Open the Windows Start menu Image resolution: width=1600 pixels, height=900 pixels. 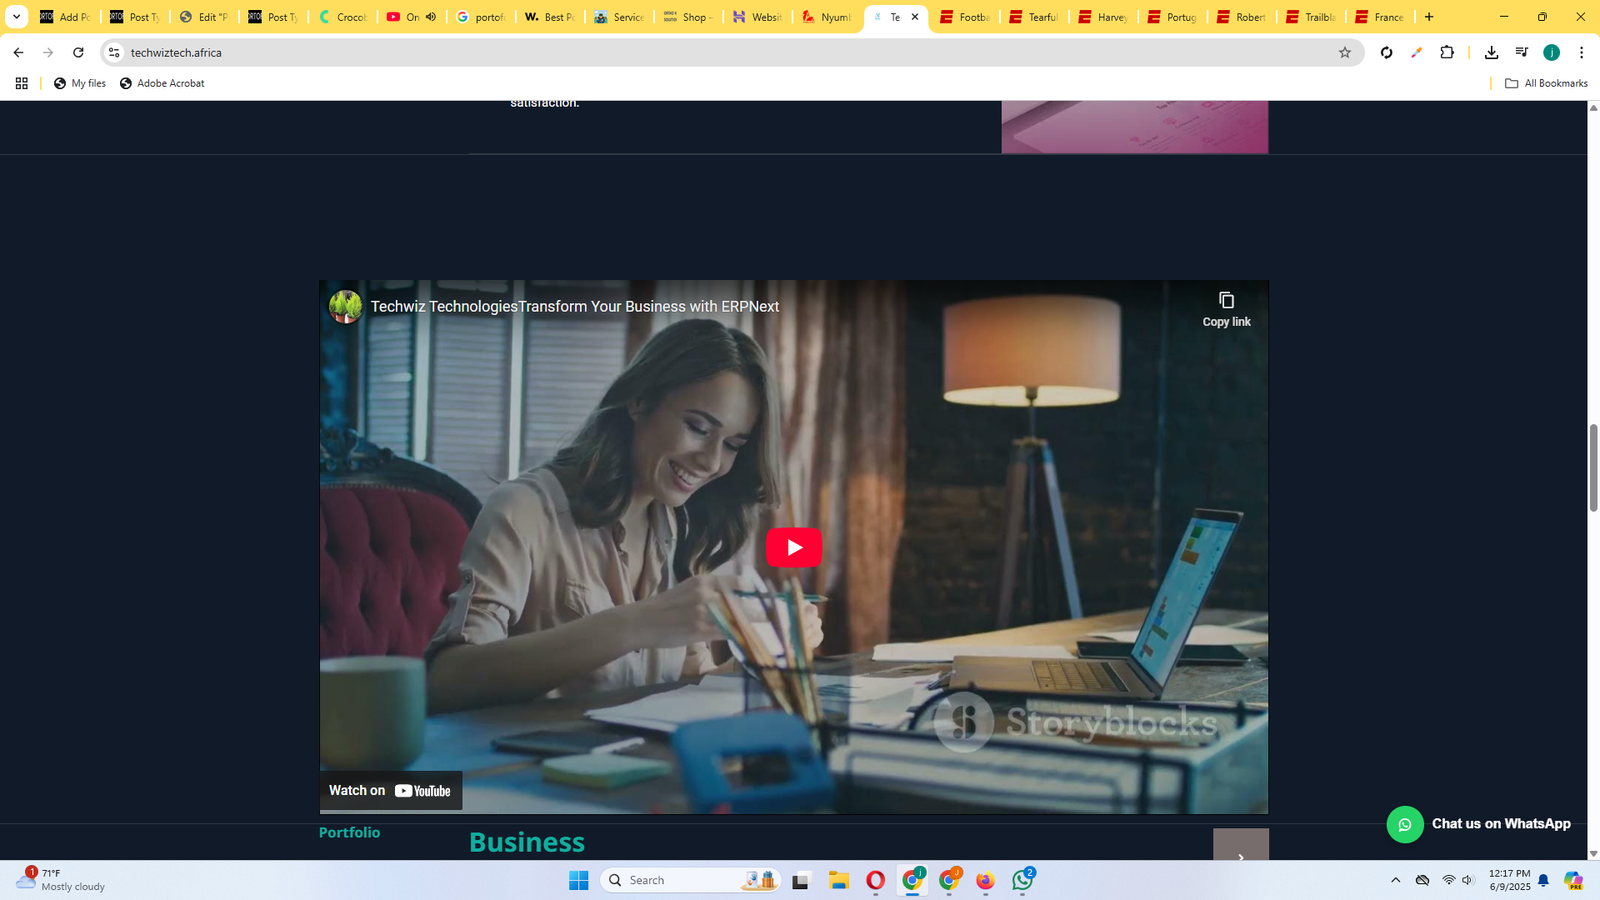[x=578, y=880]
